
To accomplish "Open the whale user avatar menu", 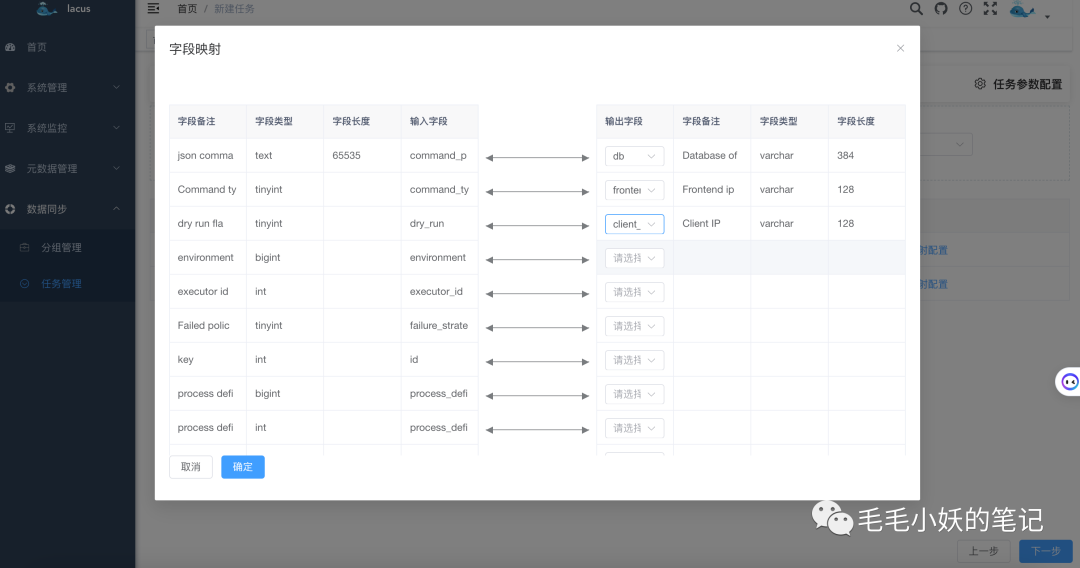I will coord(1023,10).
